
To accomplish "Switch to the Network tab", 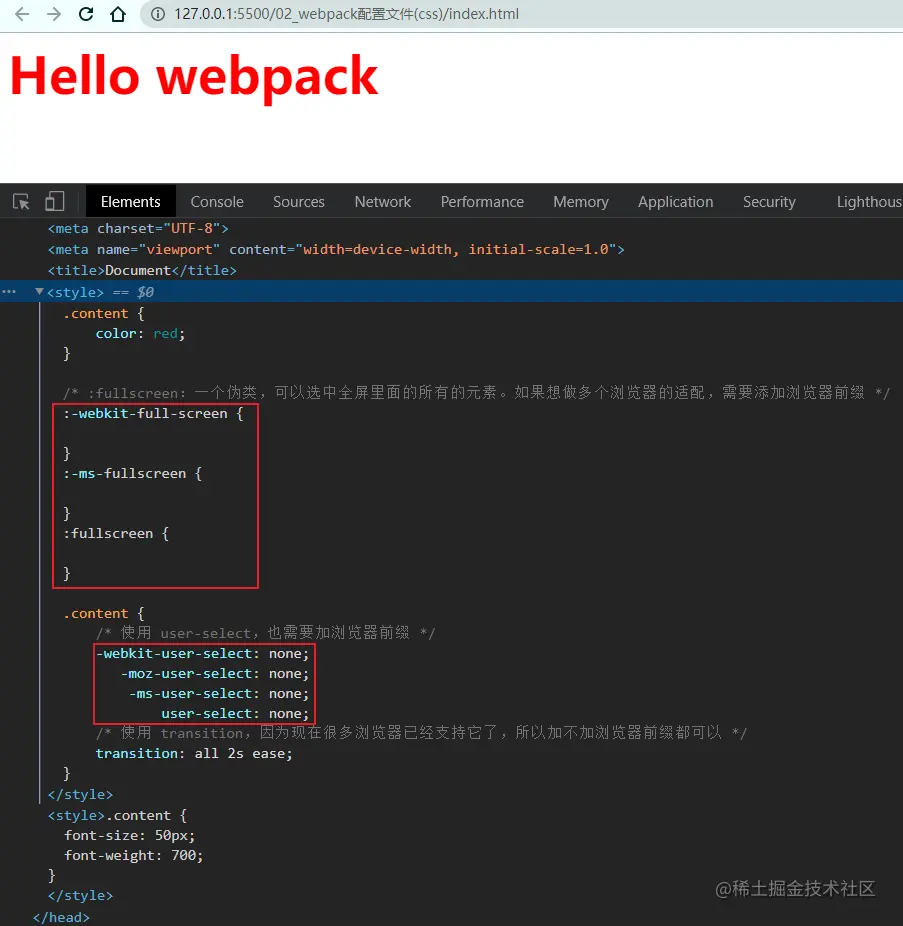I will (x=383, y=201).
